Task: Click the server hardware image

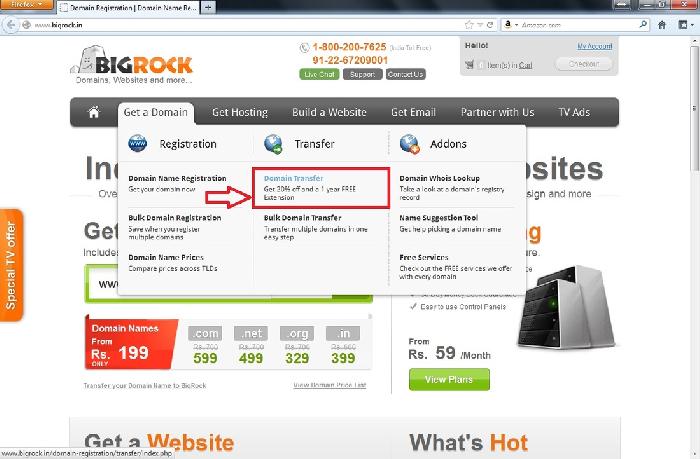Action: pos(567,308)
